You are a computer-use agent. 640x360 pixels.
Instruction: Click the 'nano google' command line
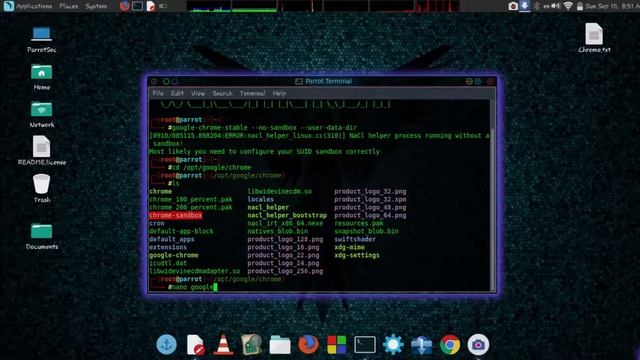click(x=192, y=287)
